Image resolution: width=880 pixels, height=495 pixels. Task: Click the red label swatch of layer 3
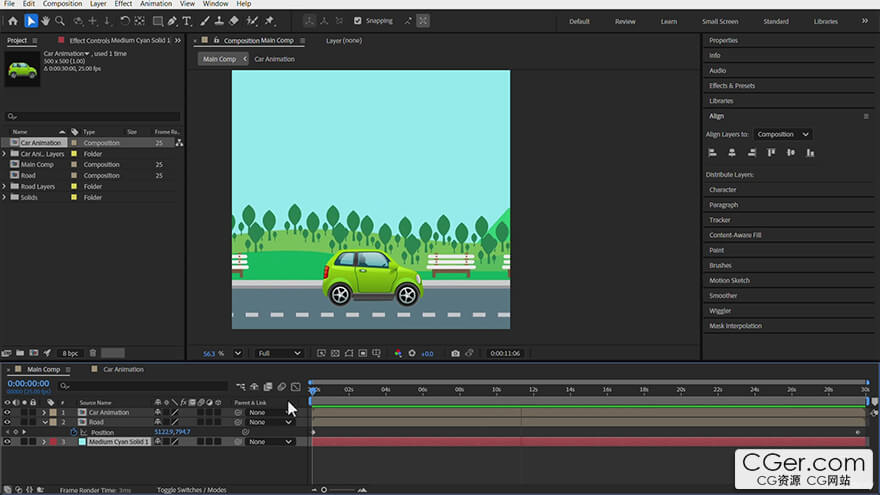53,441
